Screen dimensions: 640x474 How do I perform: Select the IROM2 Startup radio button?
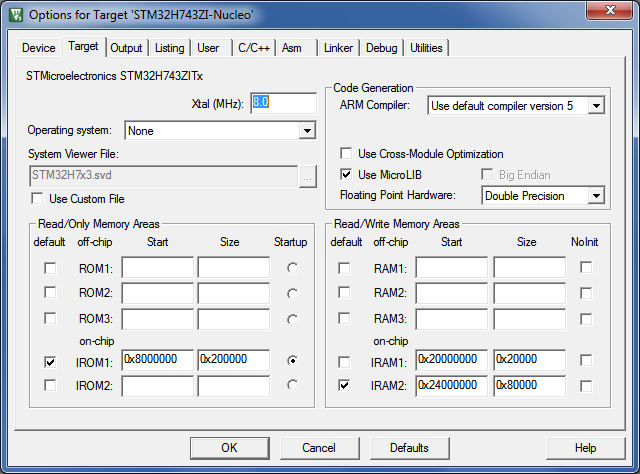[292, 385]
